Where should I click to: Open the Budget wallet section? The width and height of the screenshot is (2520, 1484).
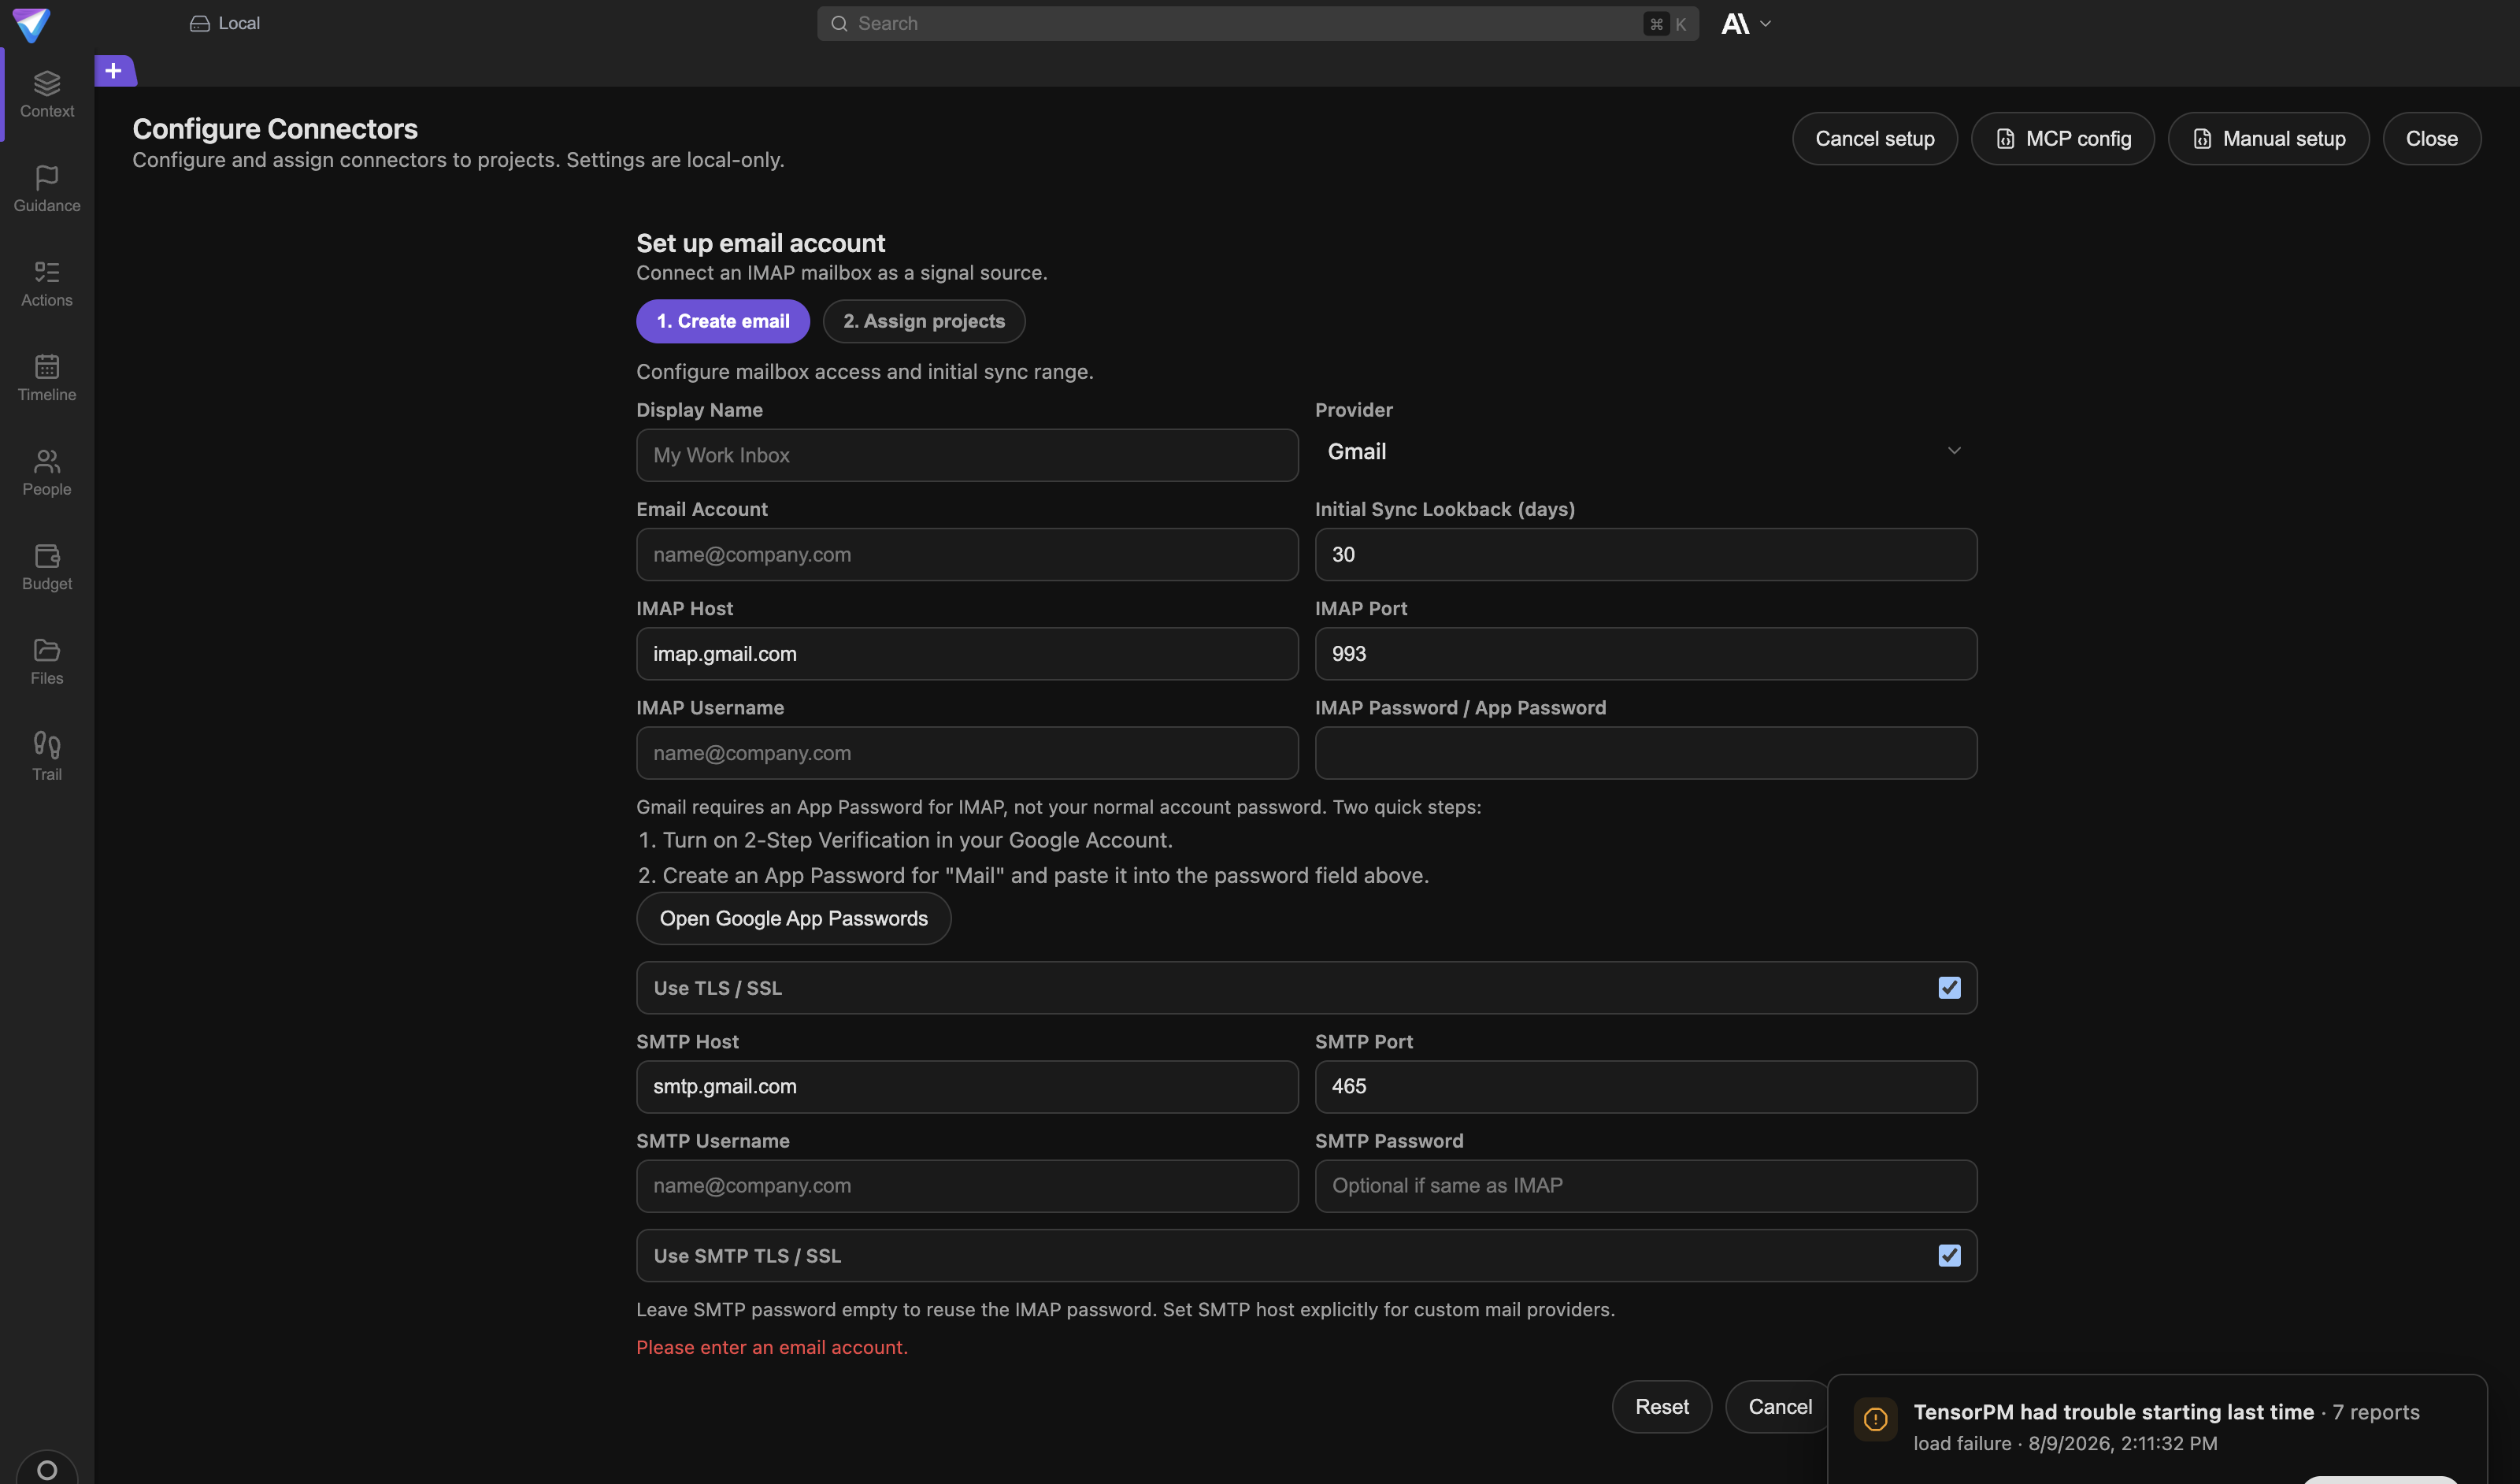point(47,567)
